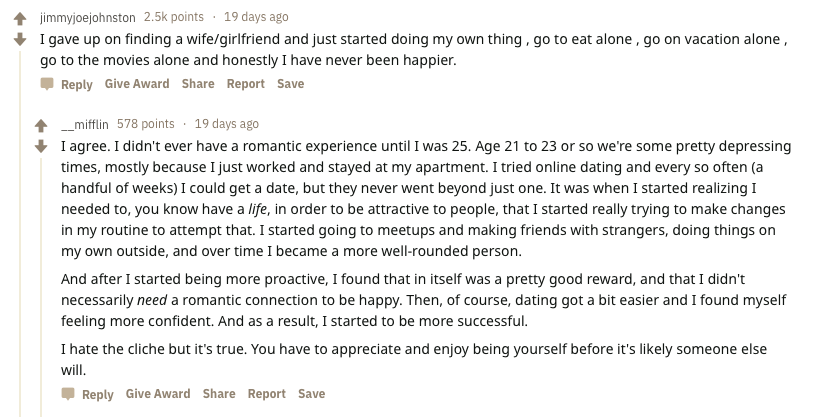Upvote jimmyjoejohnston's comment
This screenshot has height=417, width=827.
20,19
